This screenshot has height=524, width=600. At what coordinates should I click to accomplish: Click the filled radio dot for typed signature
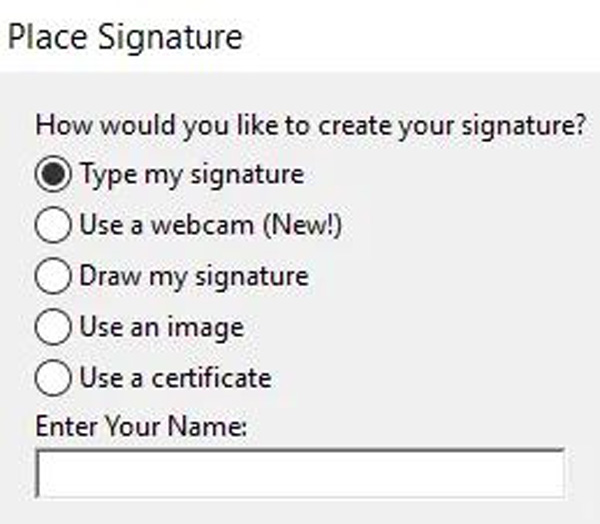pos(54,175)
